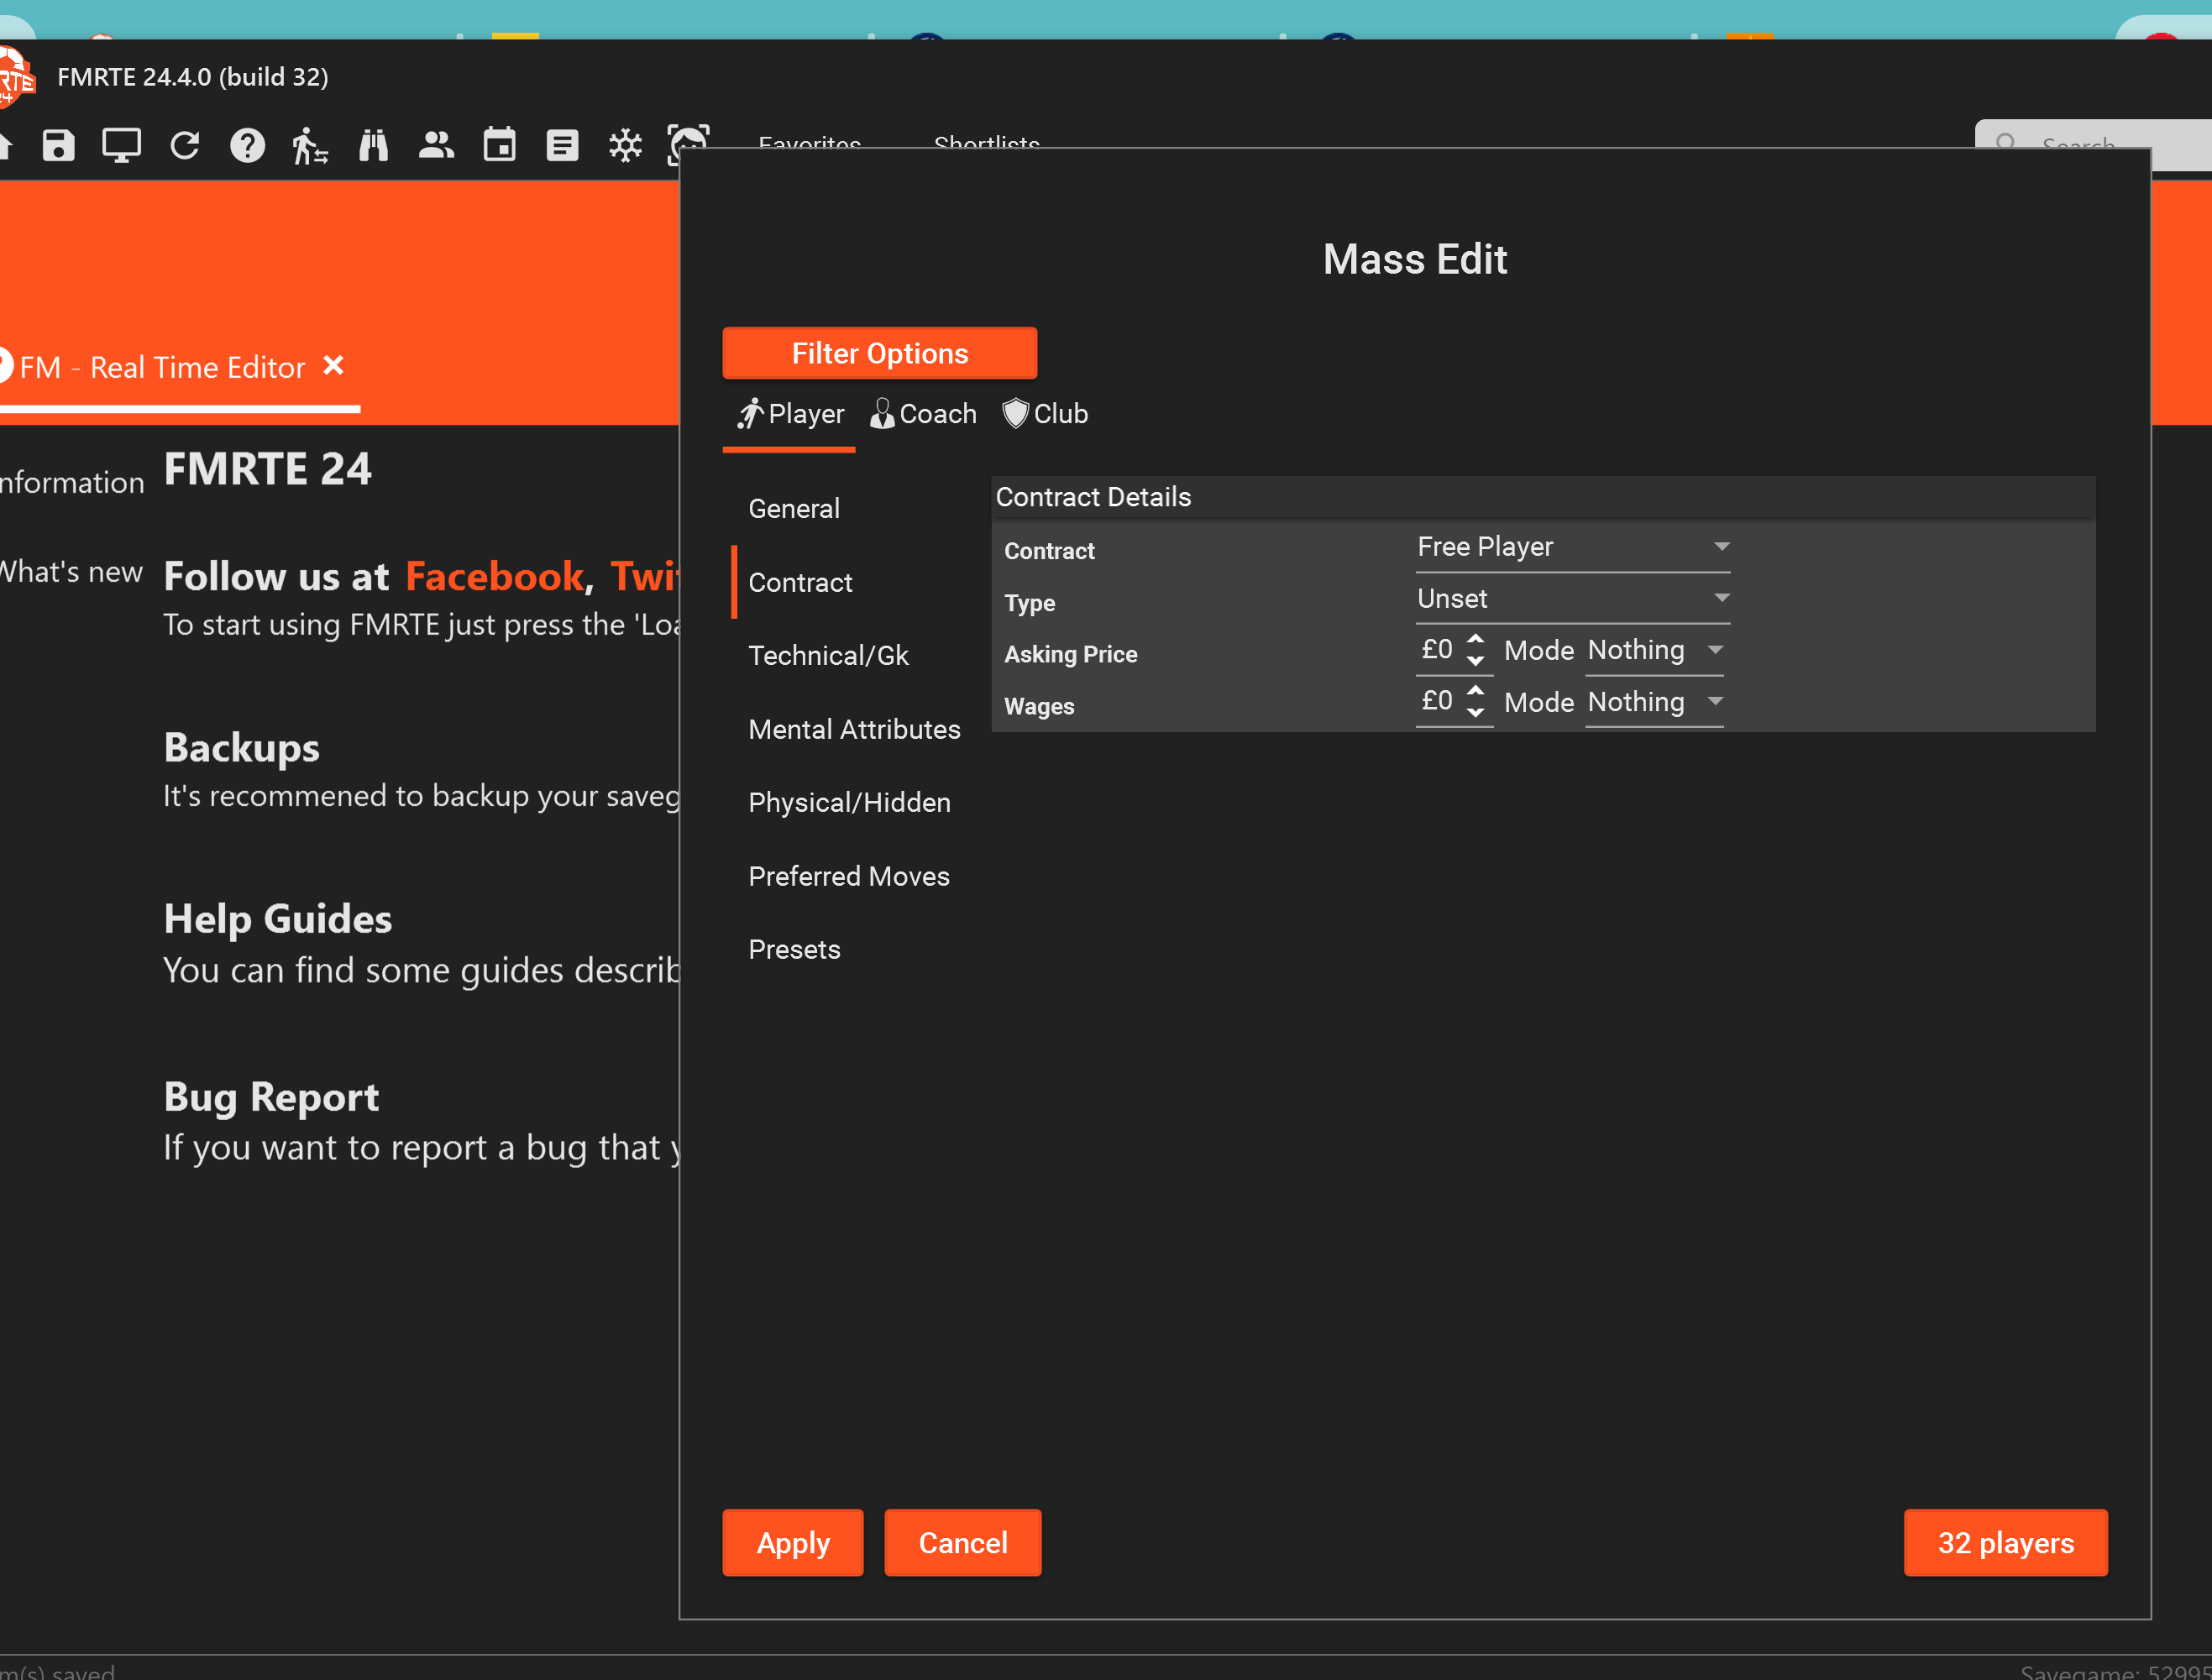
Task: Open the Mental Attributes section
Action: click(854, 730)
